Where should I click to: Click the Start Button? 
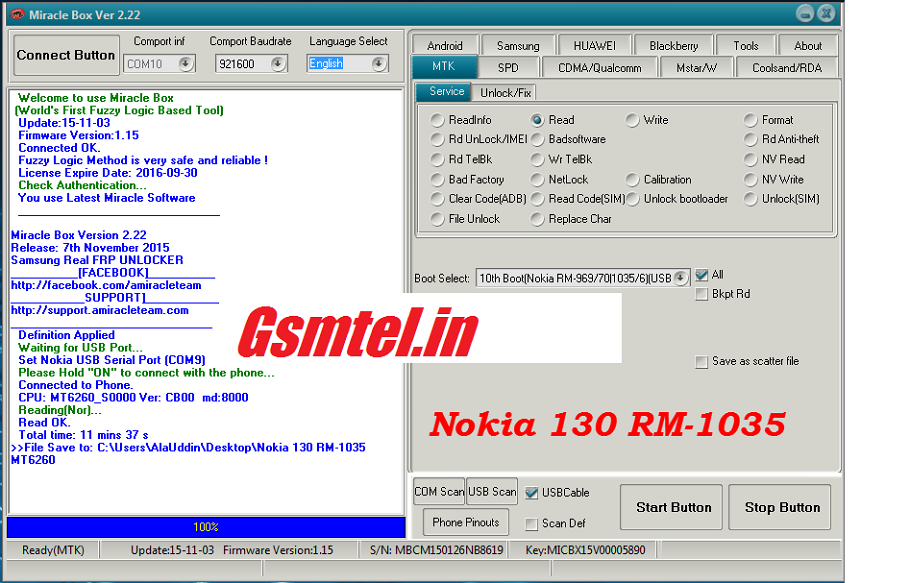coord(673,508)
